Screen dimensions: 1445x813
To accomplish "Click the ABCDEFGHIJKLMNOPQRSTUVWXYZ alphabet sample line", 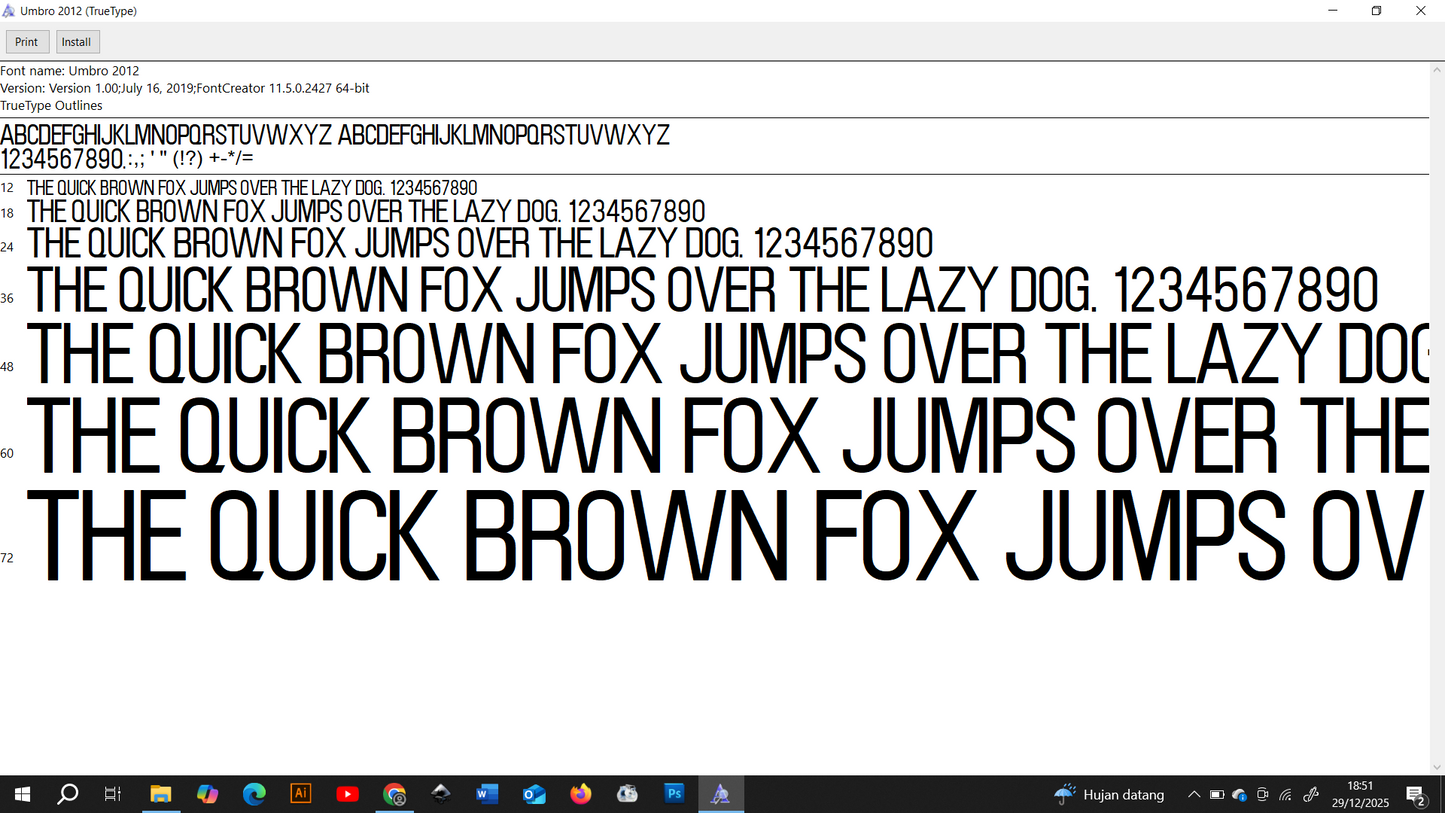I will pyautogui.click(x=335, y=135).
